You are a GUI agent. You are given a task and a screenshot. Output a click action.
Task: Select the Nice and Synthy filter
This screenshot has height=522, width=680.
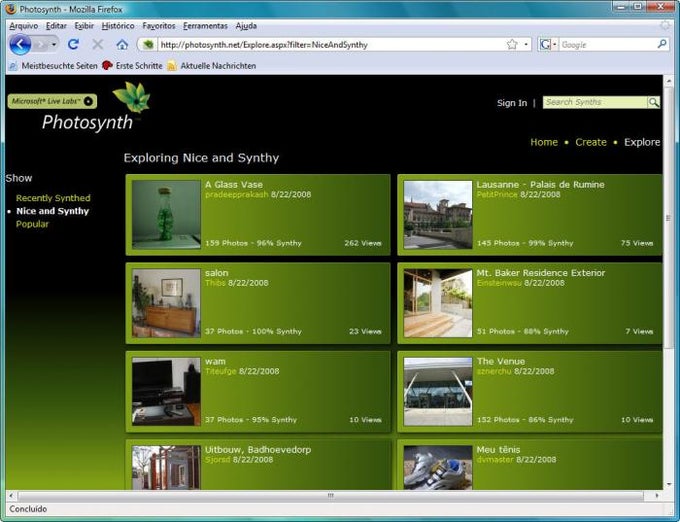[x=52, y=211]
